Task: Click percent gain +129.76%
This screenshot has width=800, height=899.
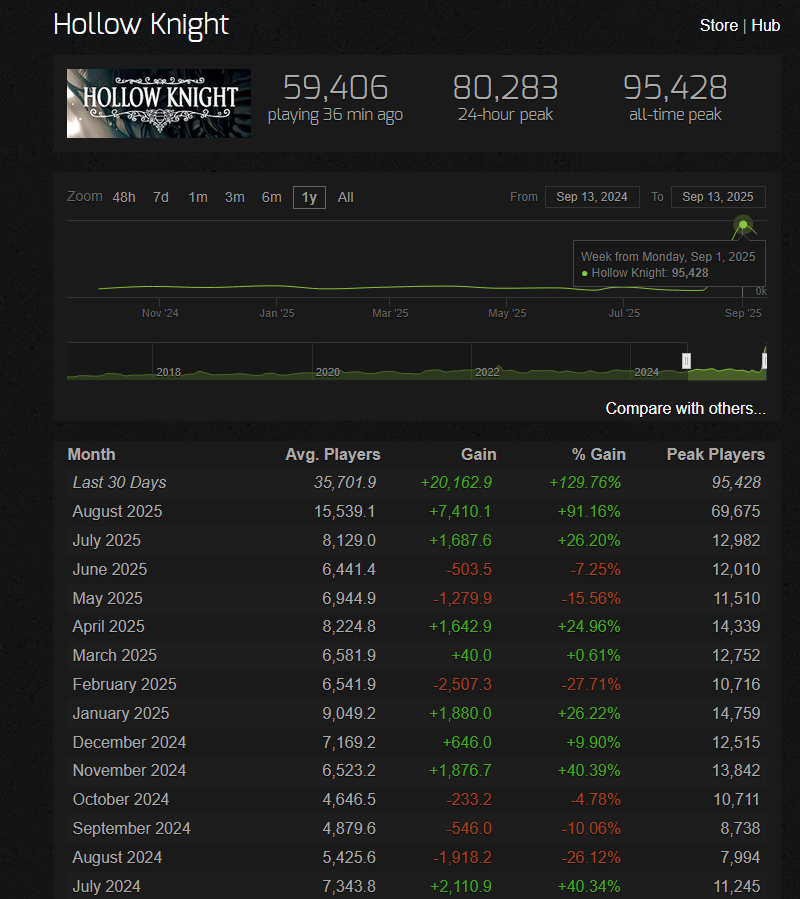Action: tap(585, 482)
